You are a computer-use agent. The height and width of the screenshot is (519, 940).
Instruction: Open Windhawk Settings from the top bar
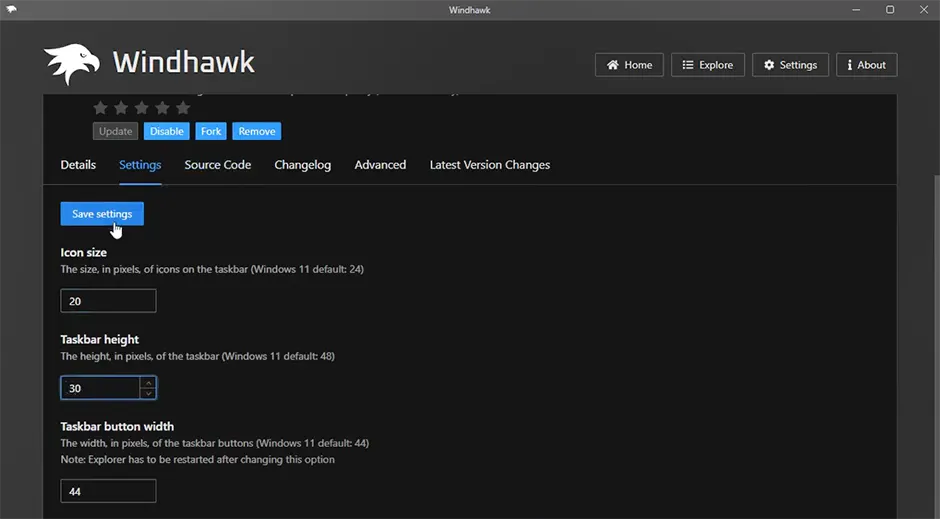(x=789, y=65)
